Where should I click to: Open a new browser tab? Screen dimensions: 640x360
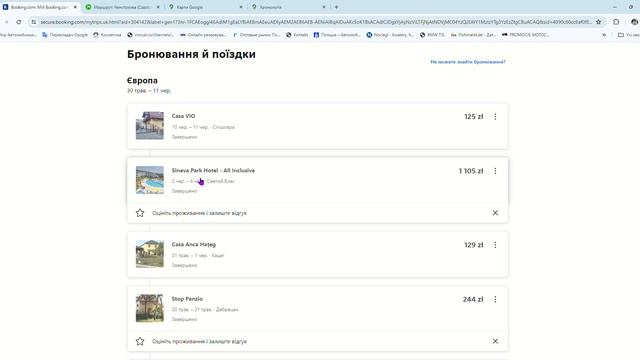pos(336,7)
